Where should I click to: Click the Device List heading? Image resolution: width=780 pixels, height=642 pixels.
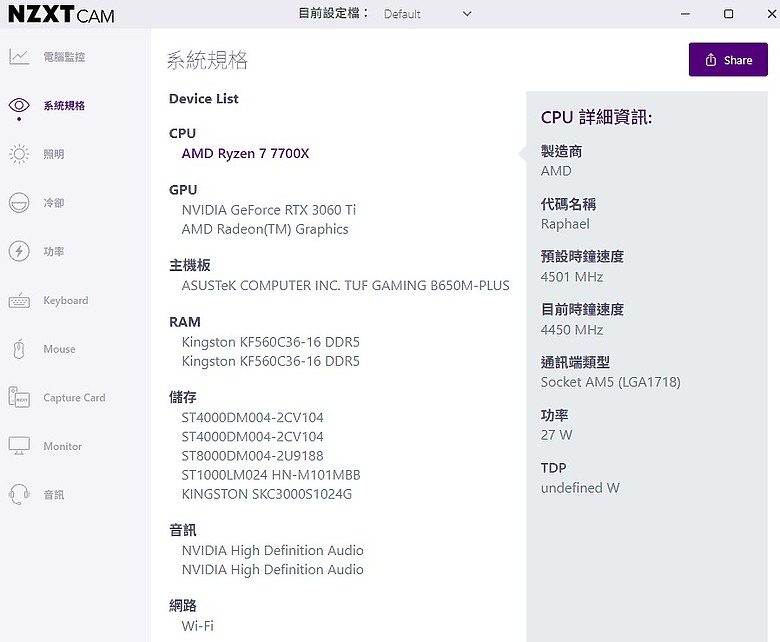203,98
